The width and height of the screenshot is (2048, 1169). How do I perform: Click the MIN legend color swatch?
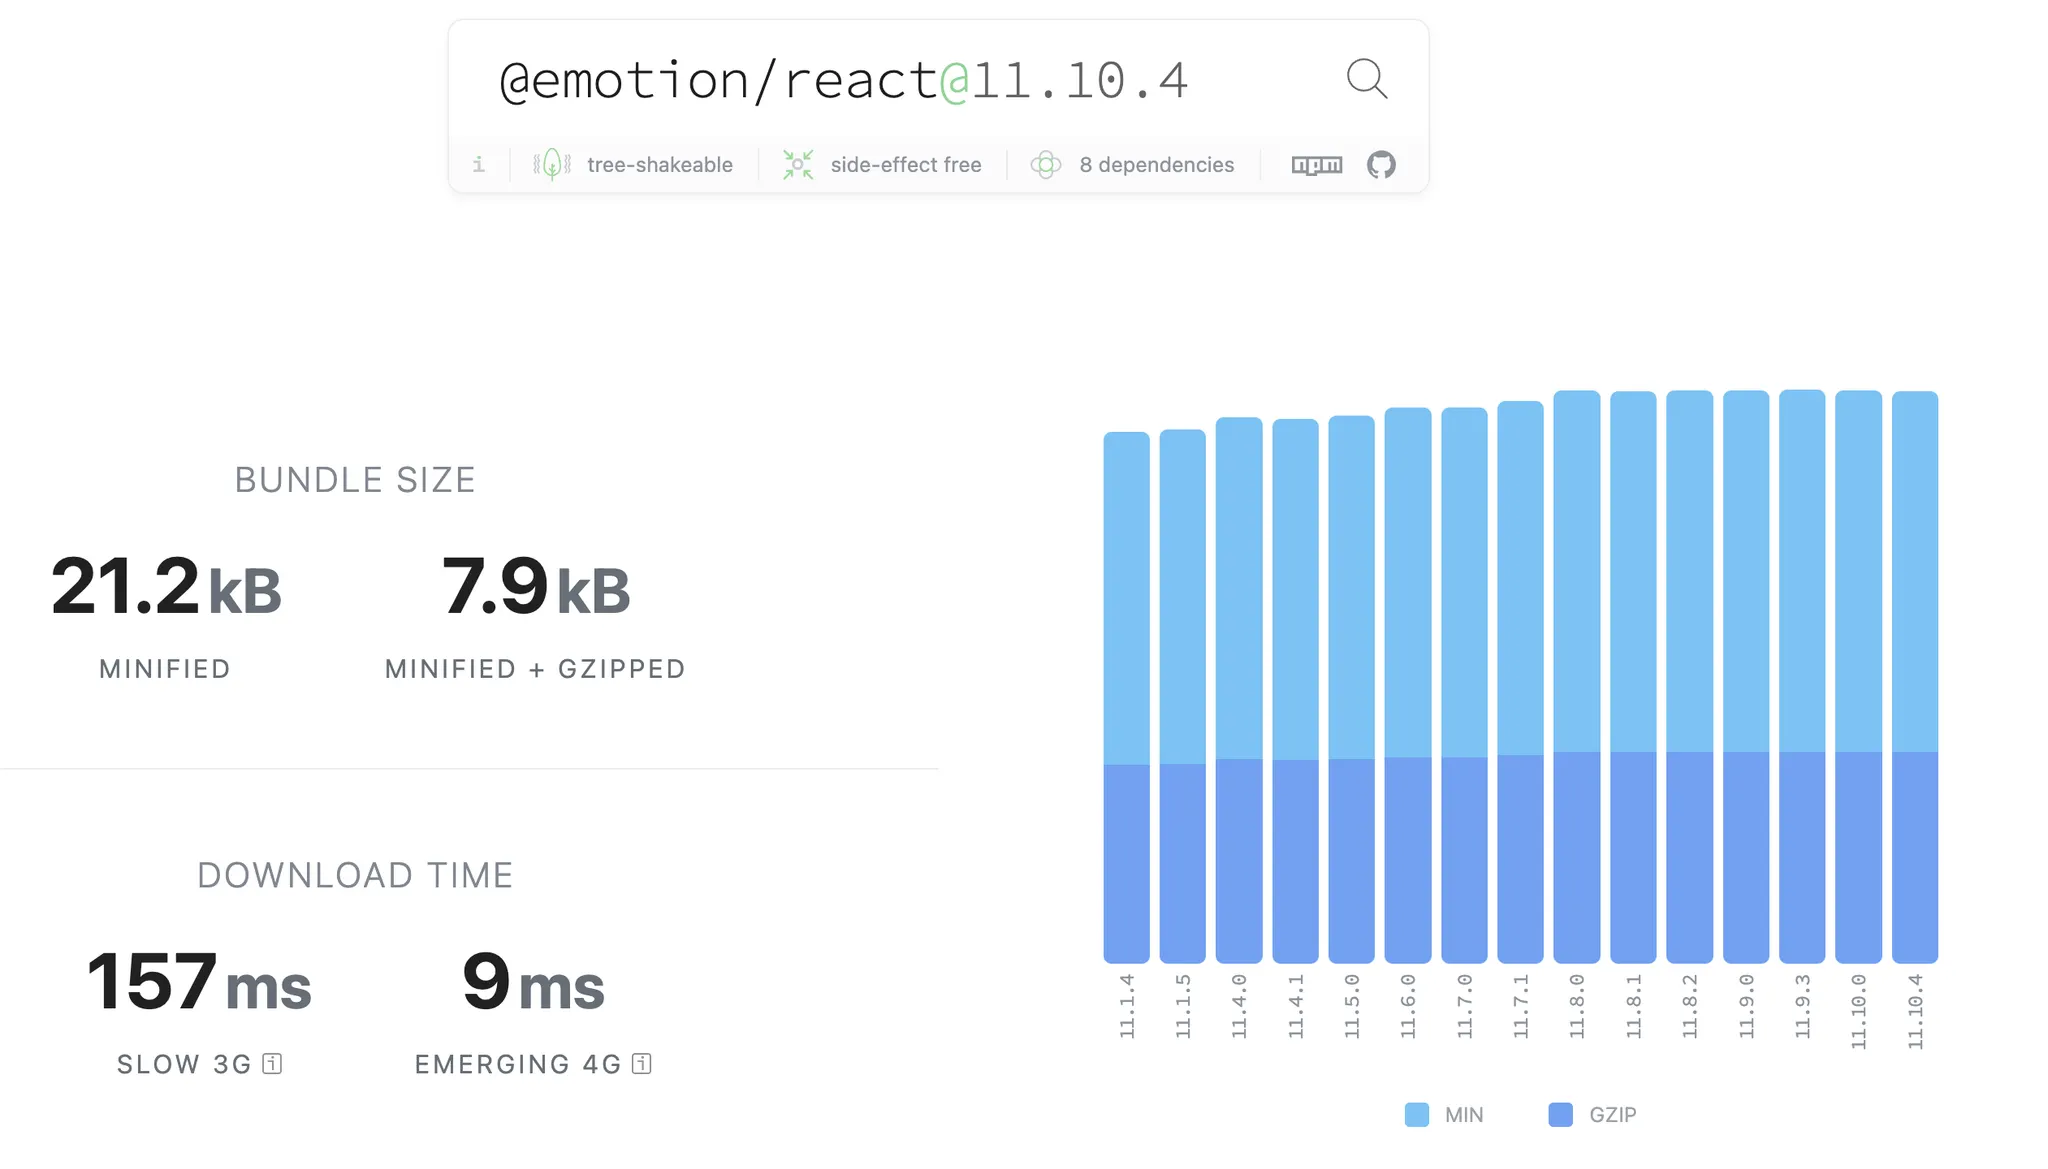[x=1416, y=1115]
